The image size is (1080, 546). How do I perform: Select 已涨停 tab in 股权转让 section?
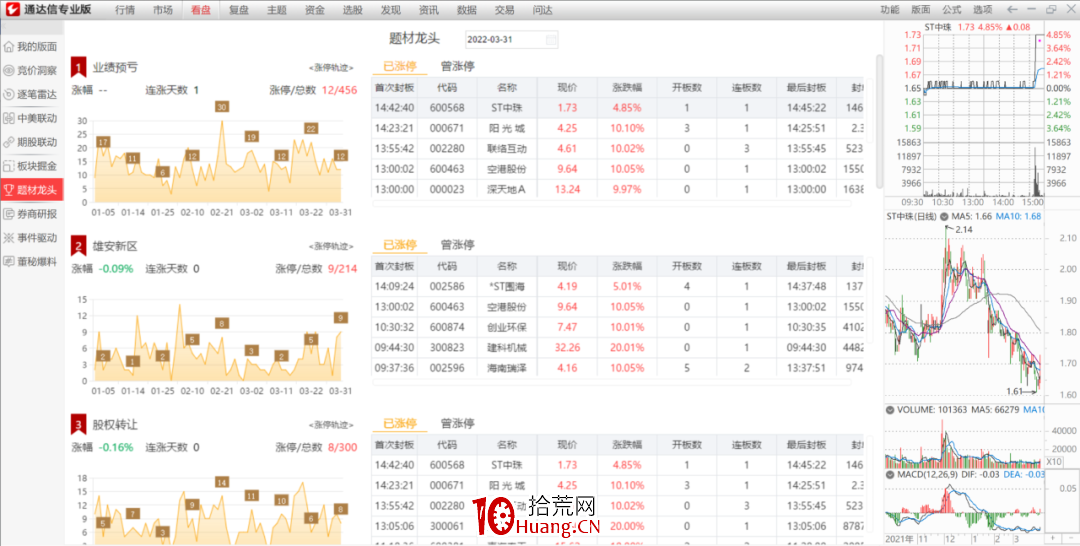[x=400, y=423]
